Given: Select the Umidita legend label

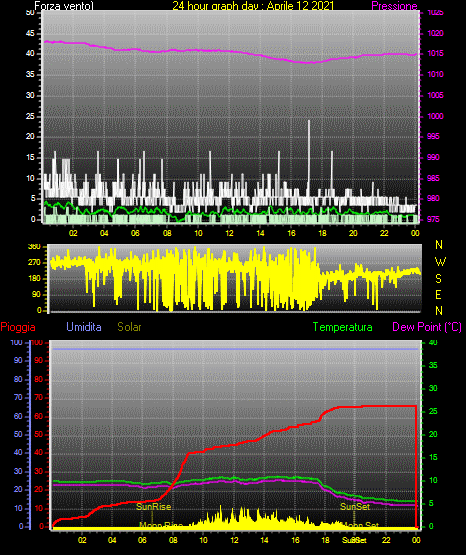Looking at the screenshot, I should click(84, 327).
